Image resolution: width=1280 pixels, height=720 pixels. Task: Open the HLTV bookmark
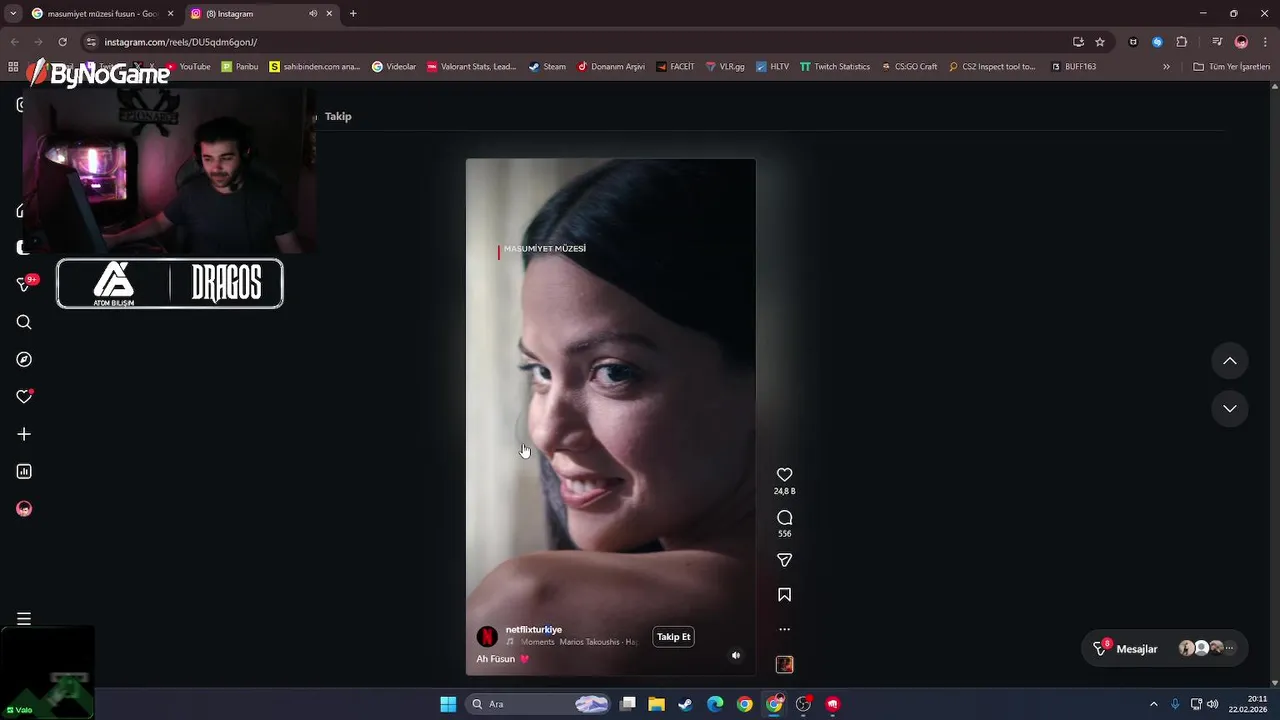tap(772, 67)
